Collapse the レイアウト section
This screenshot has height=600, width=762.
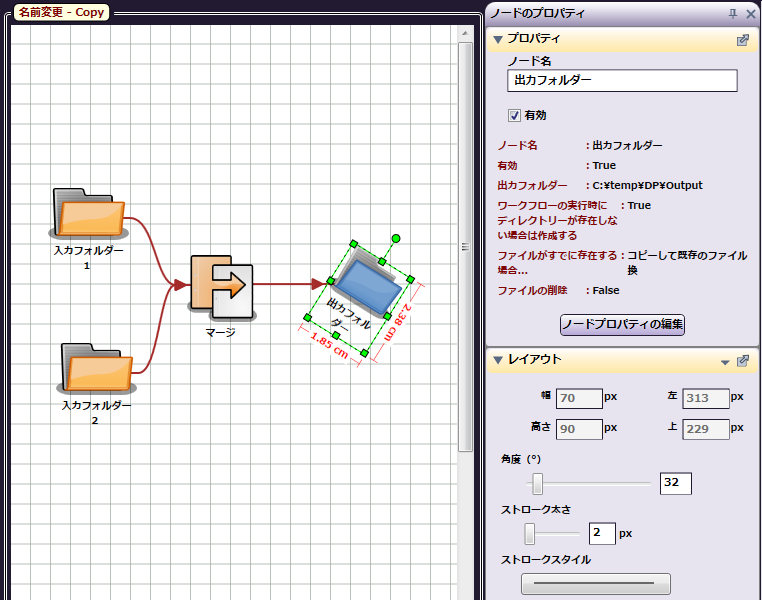coord(498,360)
